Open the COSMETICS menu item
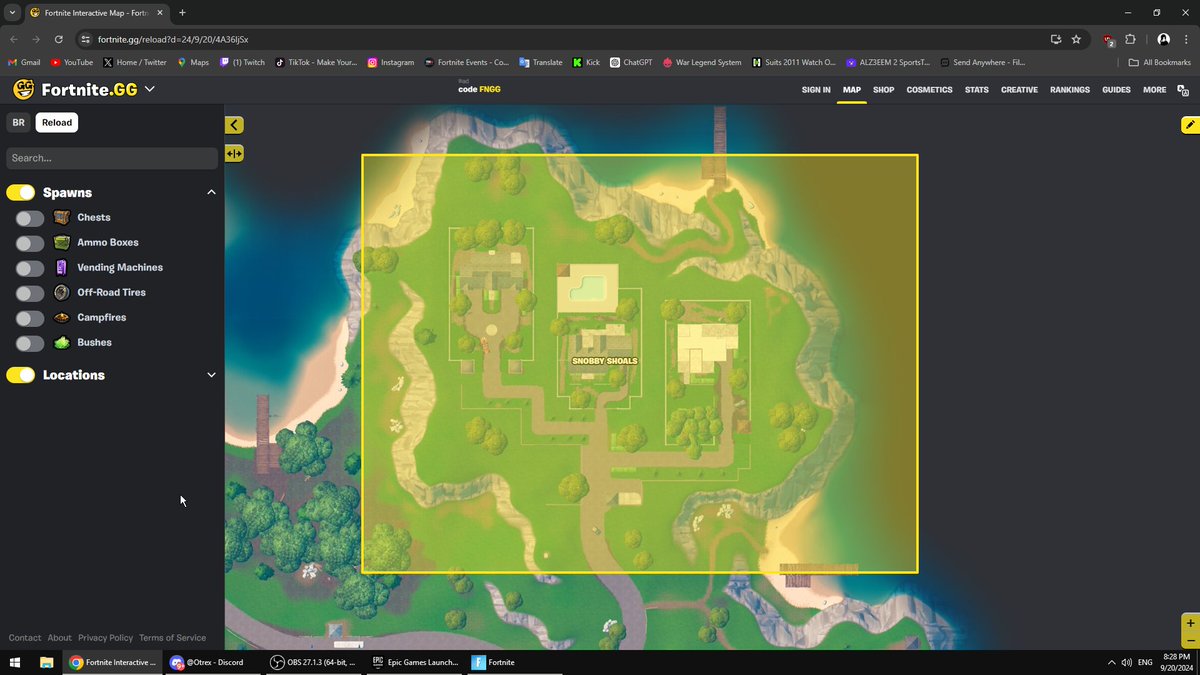This screenshot has height=675, width=1200. pyautogui.click(x=929, y=90)
